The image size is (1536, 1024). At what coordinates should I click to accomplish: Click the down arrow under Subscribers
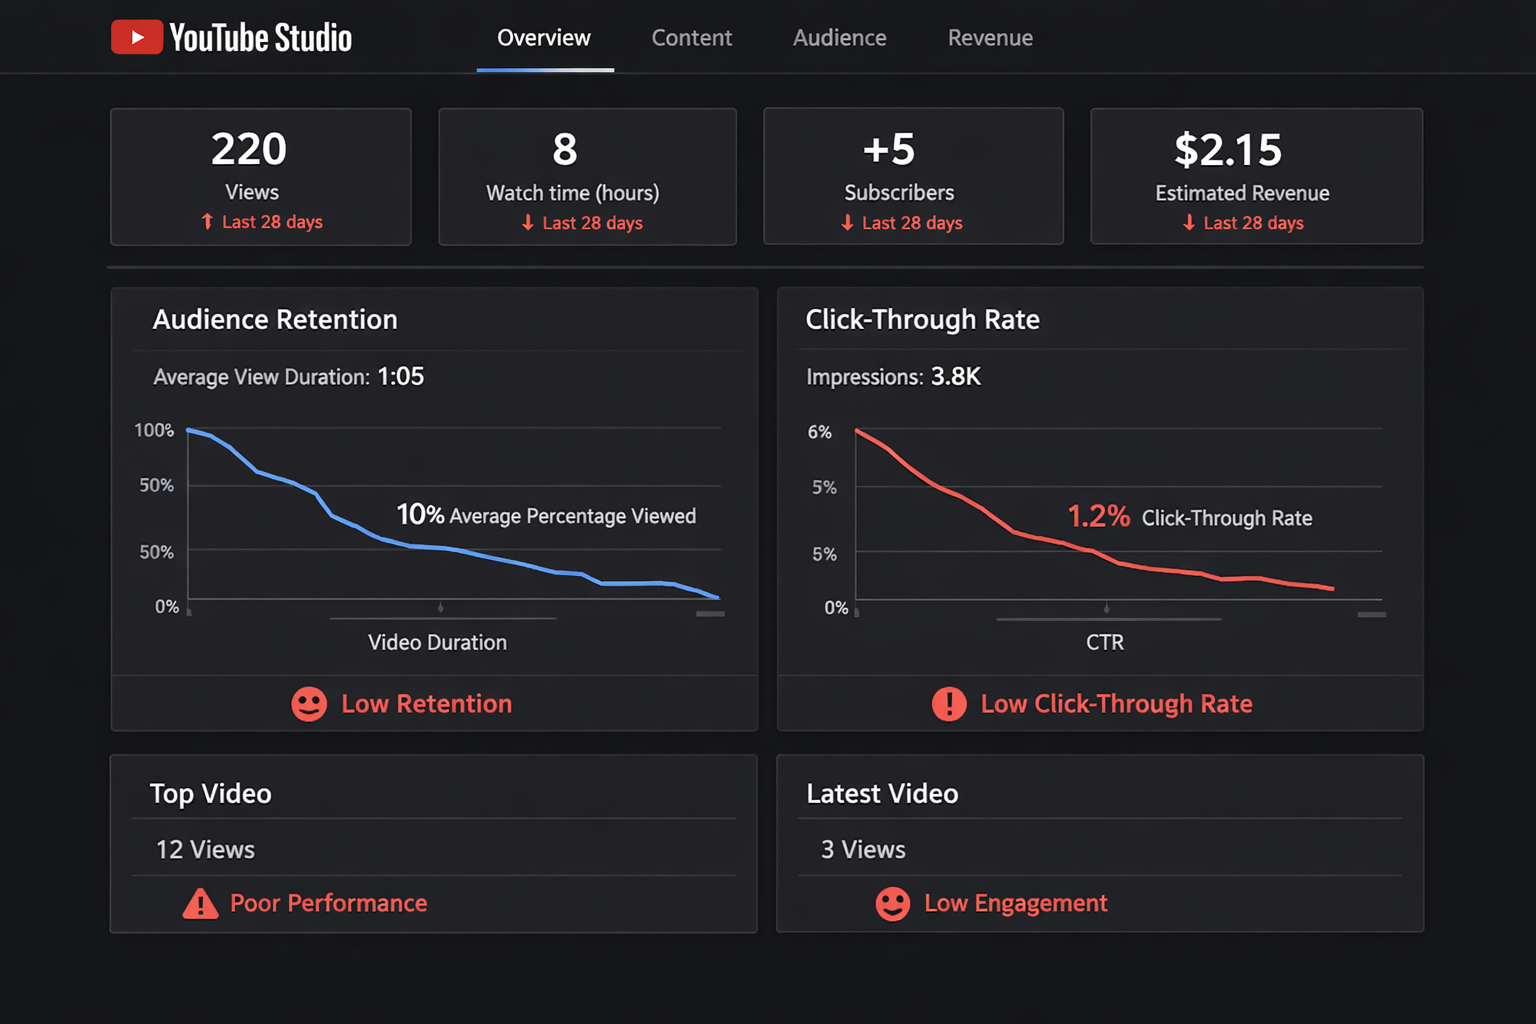pyautogui.click(x=847, y=223)
